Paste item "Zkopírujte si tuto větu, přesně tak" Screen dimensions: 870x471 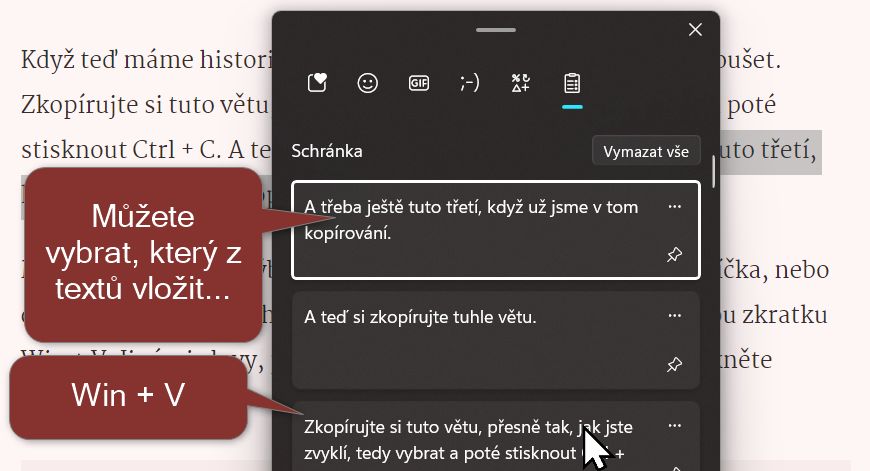pos(495,437)
